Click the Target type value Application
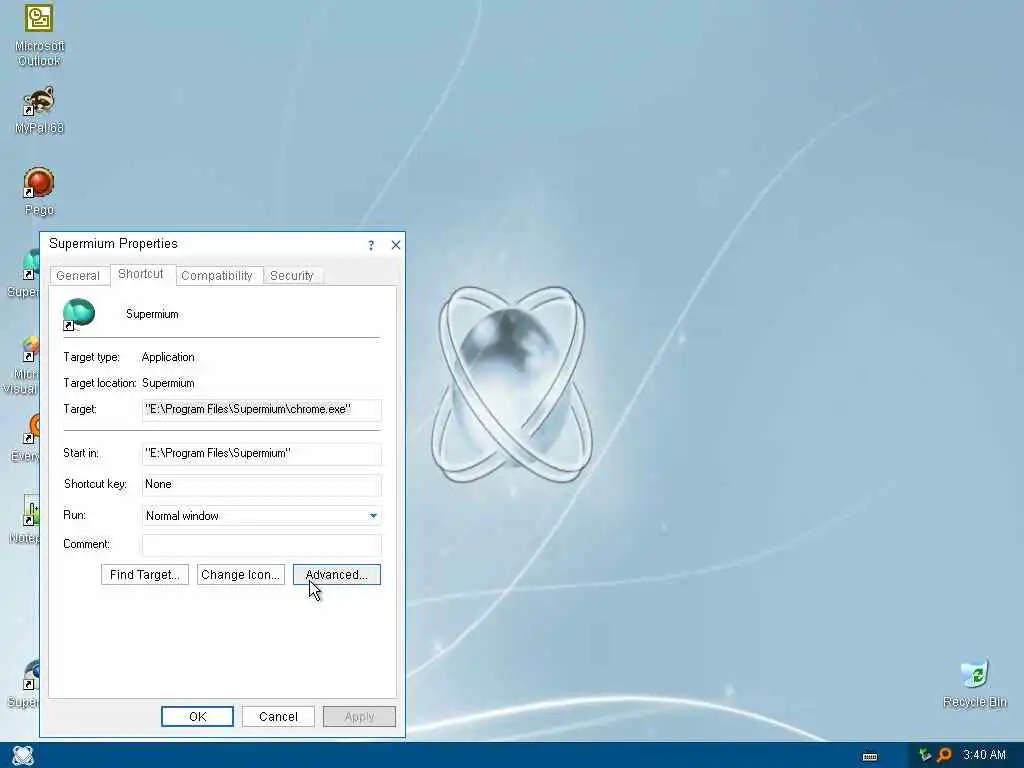Image resolution: width=1024 pixels, height=768 pixels. point(168,357)
